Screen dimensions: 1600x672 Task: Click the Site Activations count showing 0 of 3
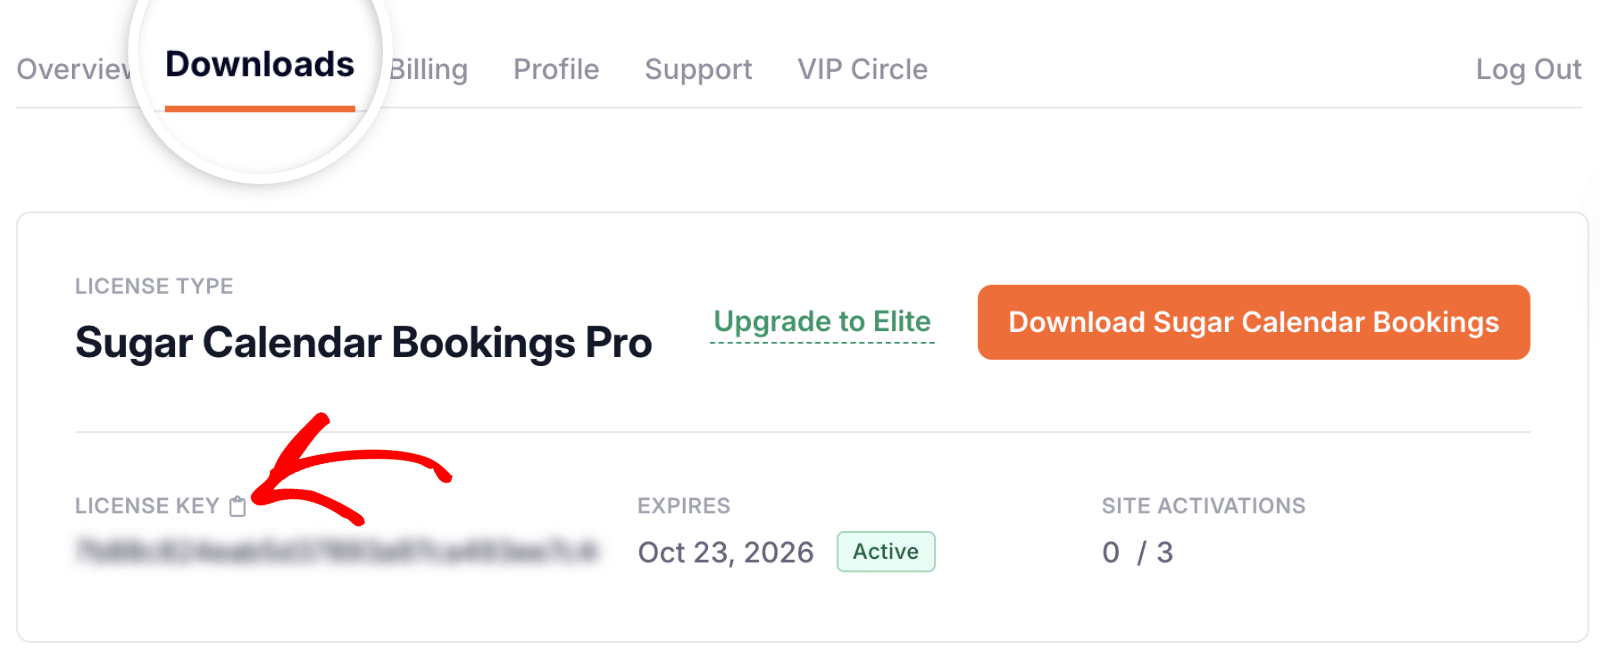[x=1139, y=552]
